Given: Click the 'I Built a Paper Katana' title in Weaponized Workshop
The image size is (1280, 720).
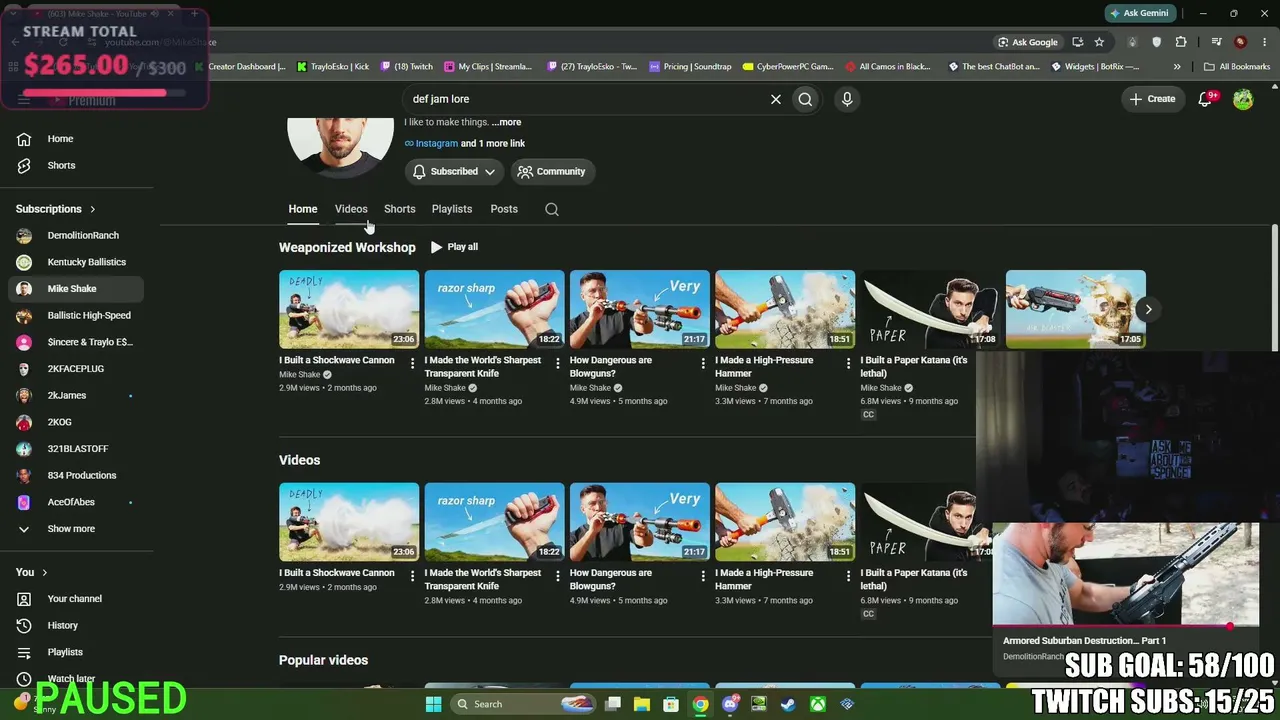Looking at the screenshot, I should point(914,367).
